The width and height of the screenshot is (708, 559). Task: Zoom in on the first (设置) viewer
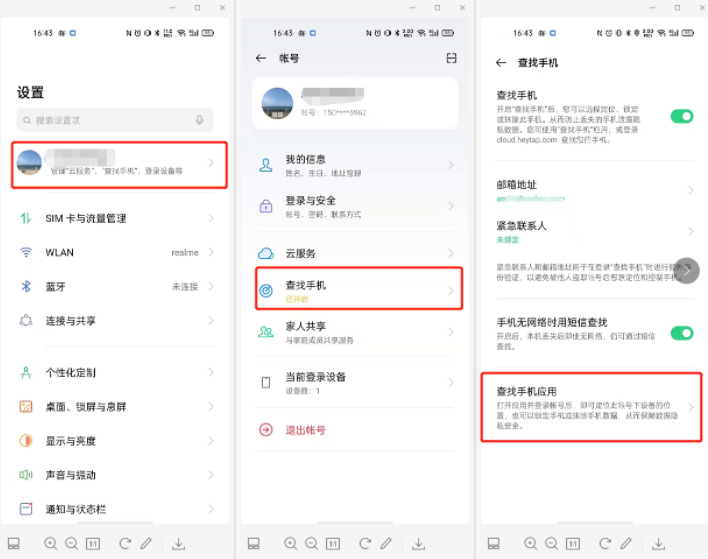[x=50, y=544]
